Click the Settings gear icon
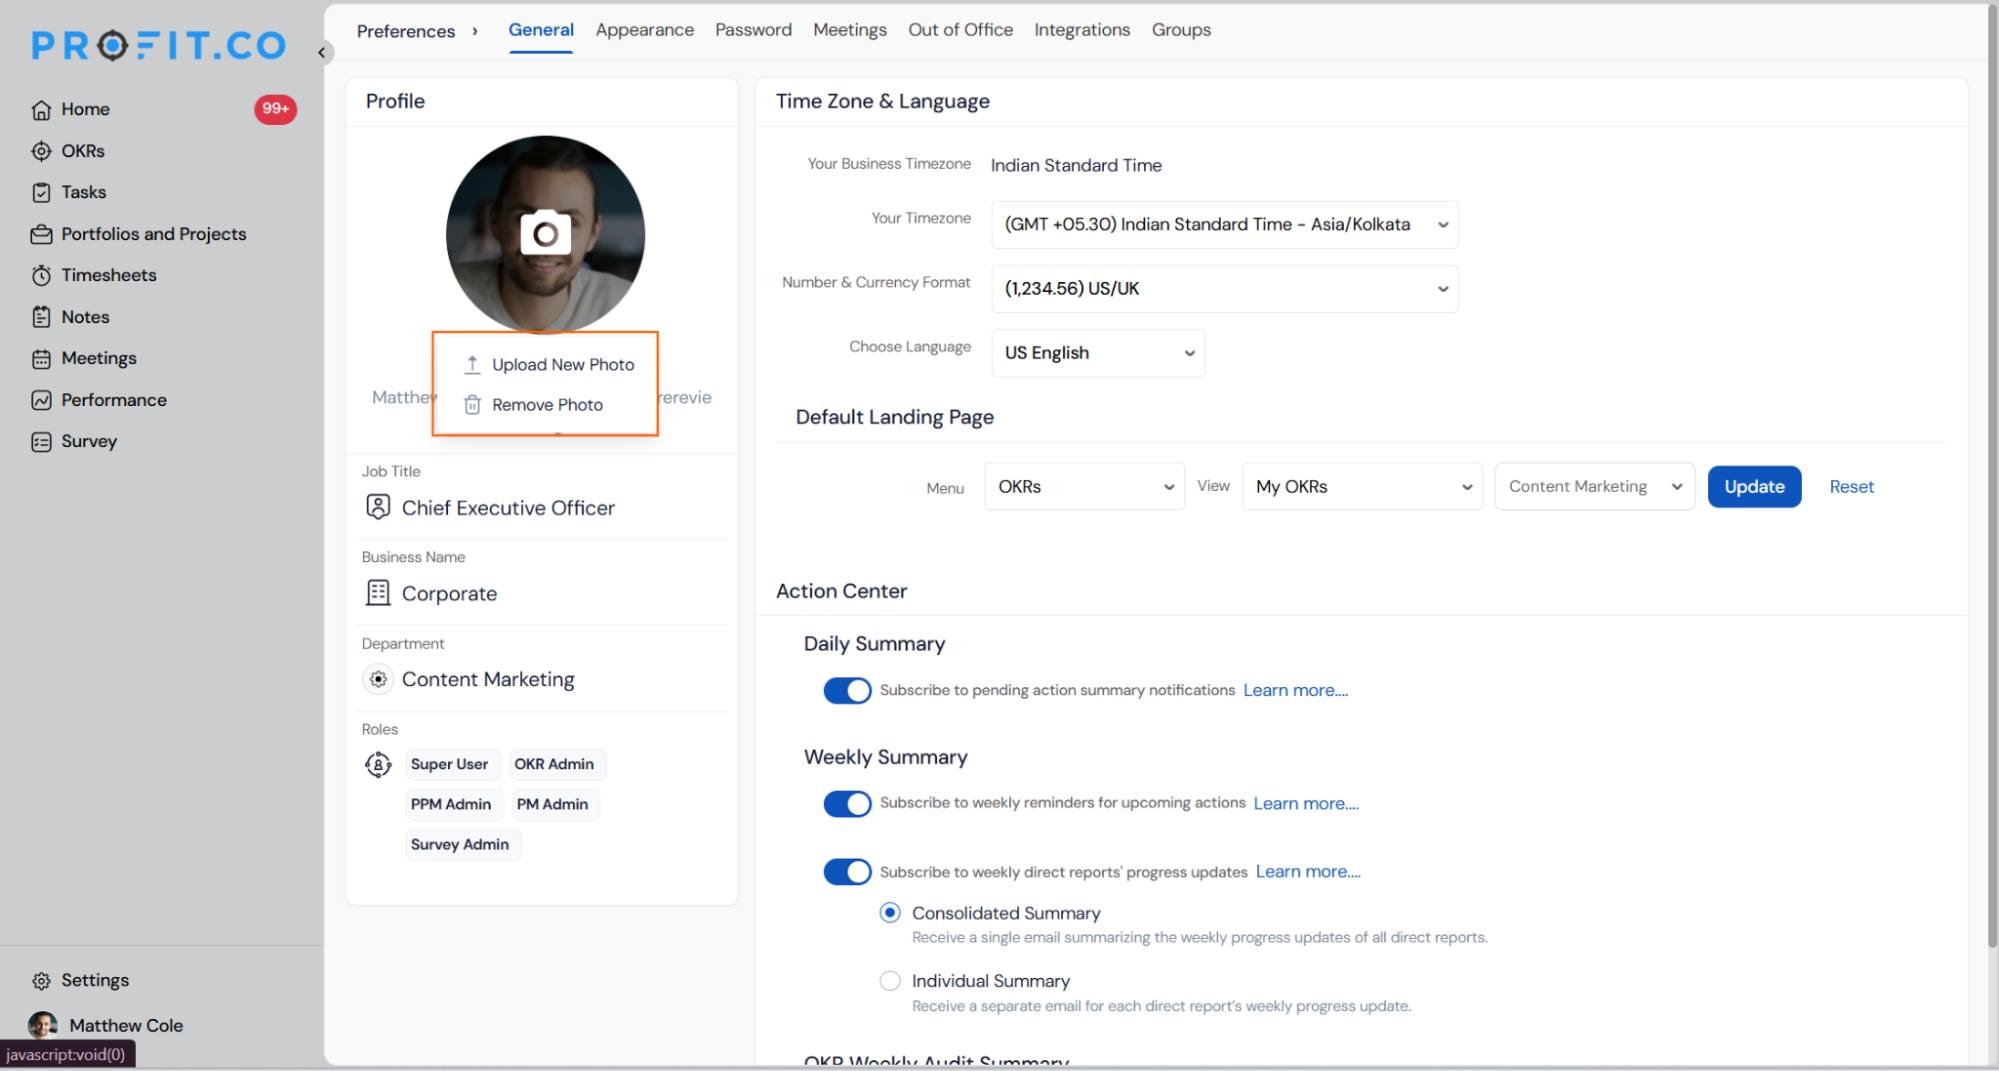The width and height of the screenshot is (1999, 1071). point(41,981)
